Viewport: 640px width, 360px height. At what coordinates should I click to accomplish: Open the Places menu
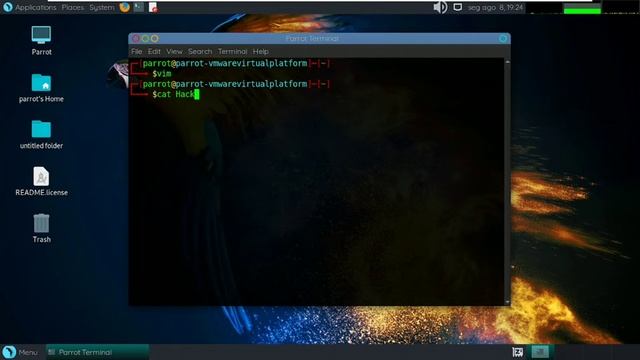tap(73, 7)
